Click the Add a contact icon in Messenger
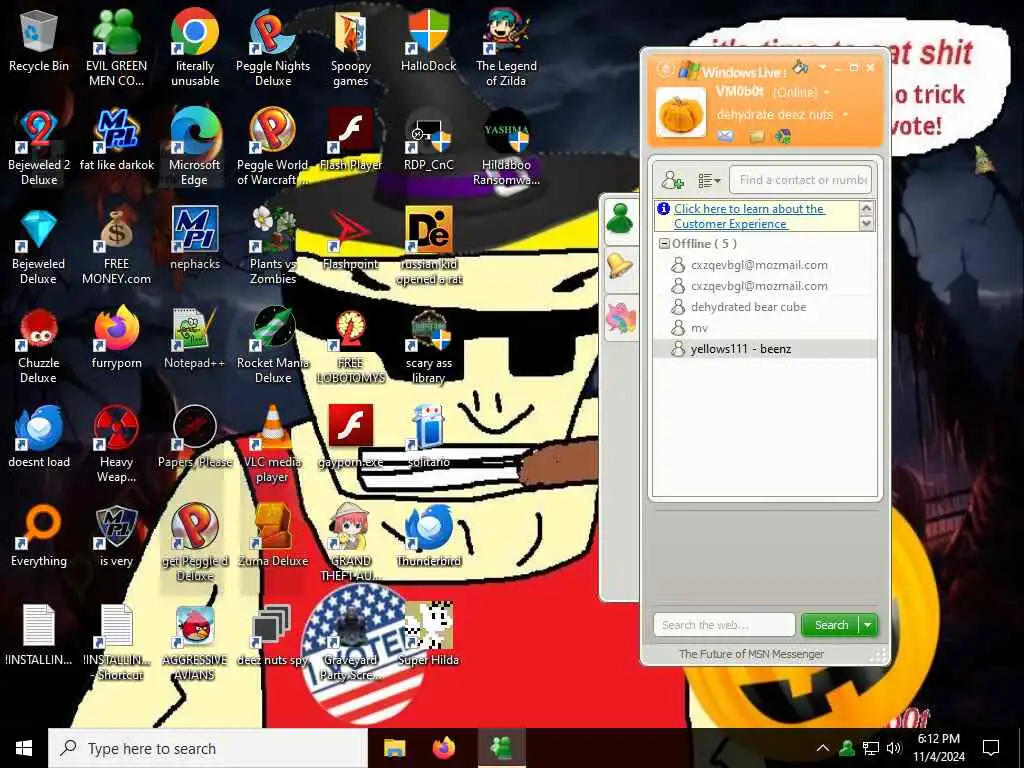 click(x=672, y=180)
